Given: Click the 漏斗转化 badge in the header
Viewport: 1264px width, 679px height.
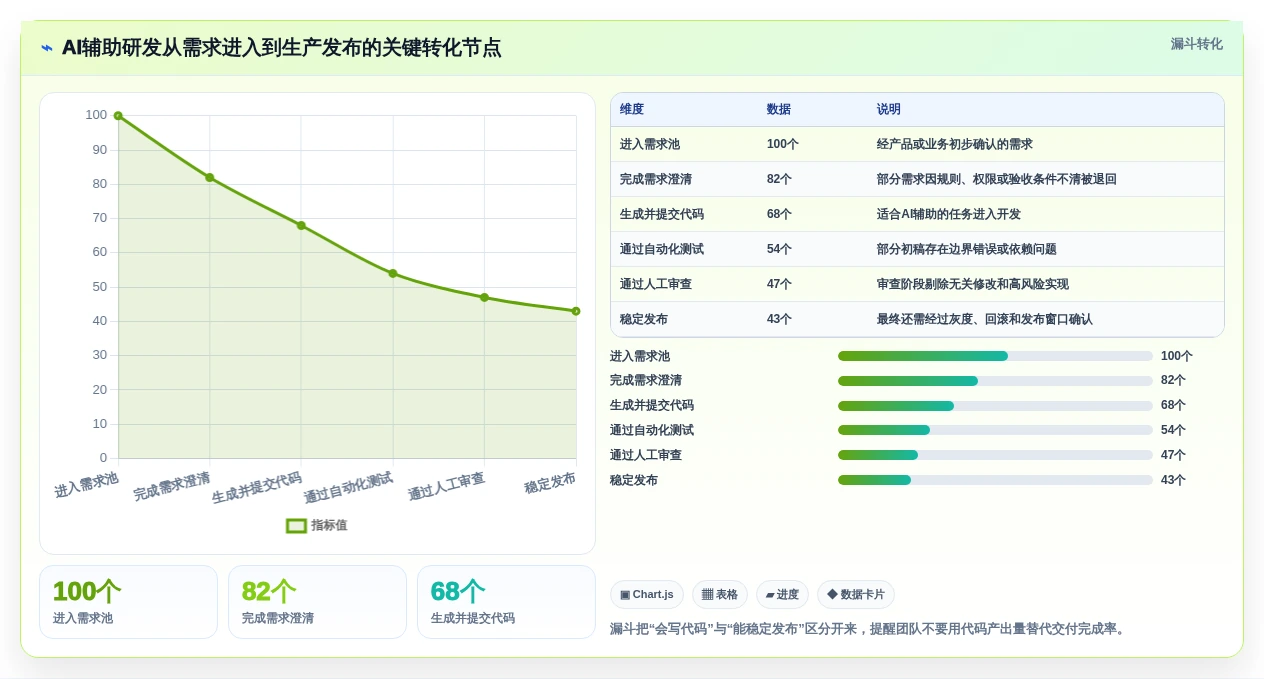Looking at the screenshot, I should 1196,44.
